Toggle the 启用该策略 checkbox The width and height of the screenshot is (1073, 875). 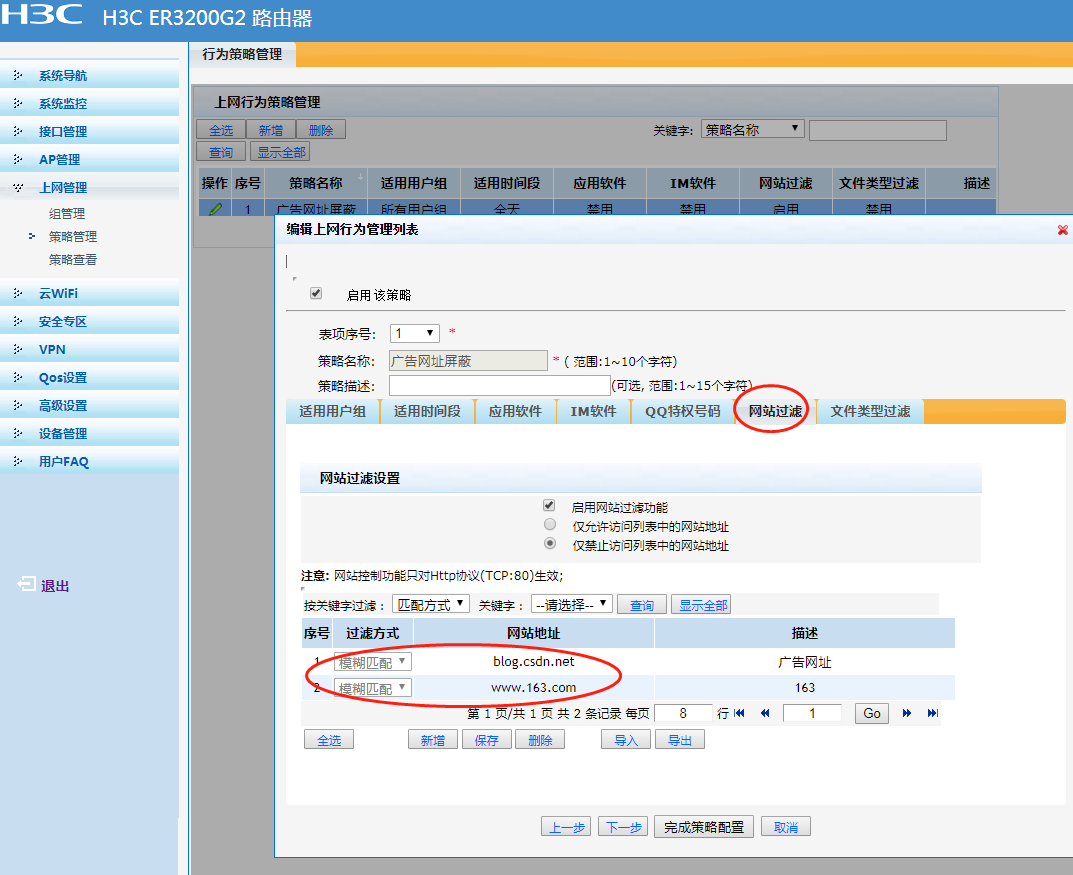point(316,293)
